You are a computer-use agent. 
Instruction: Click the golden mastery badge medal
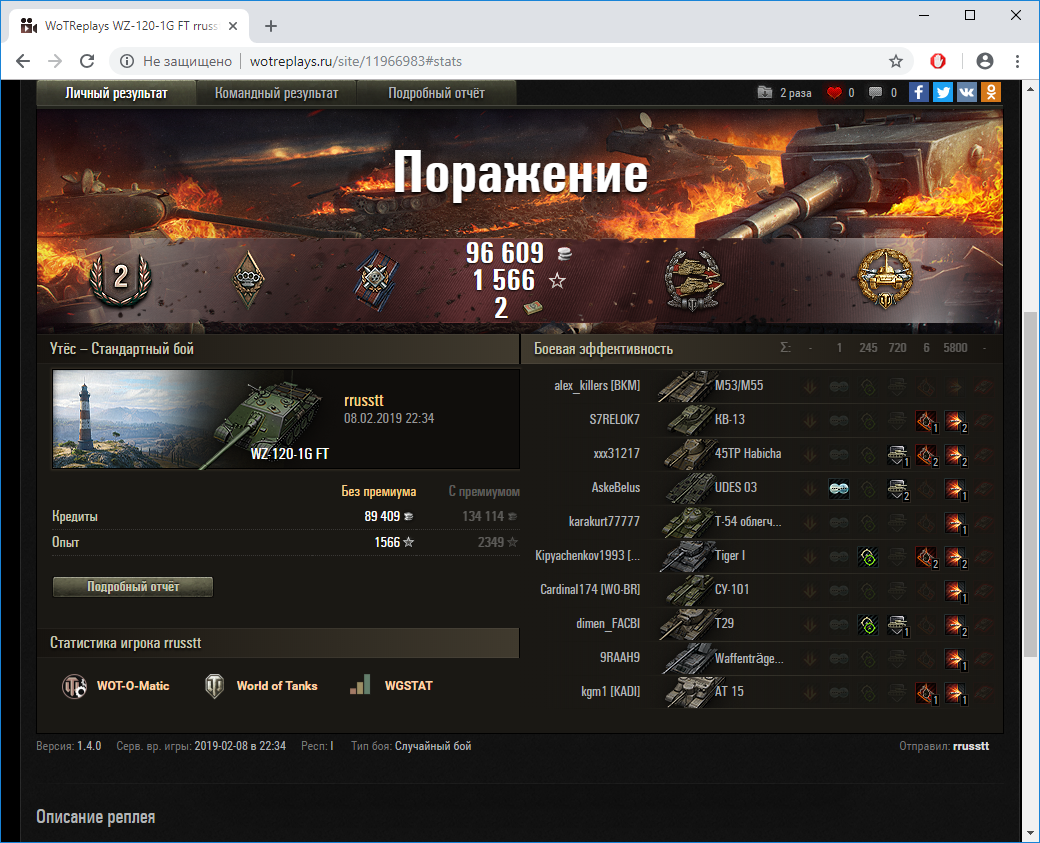(885, 280)
